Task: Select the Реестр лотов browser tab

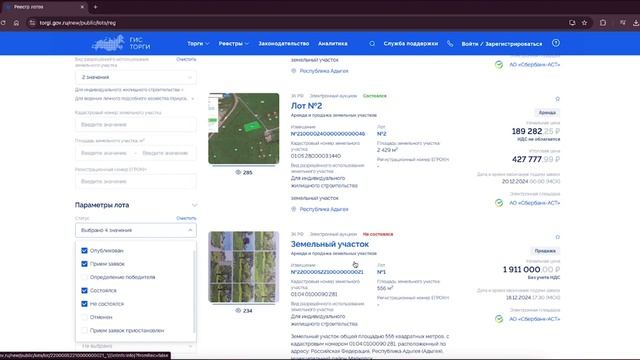Action: click(x=45, y=7)
